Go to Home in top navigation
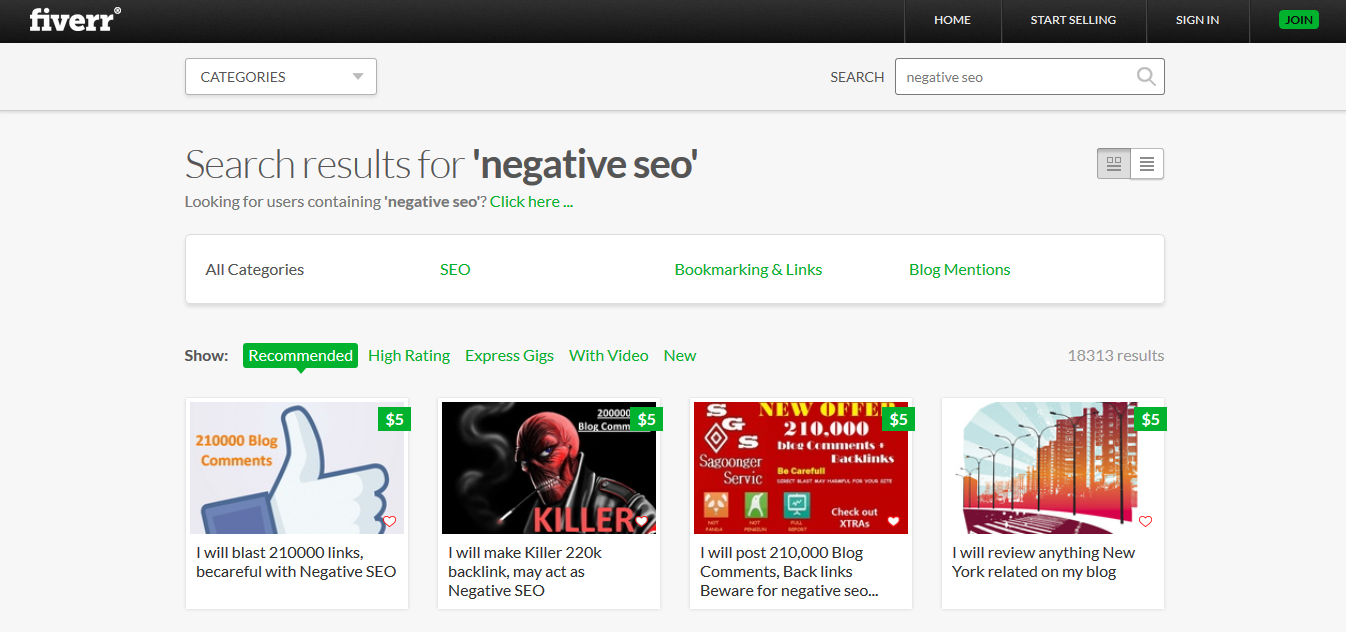 [x=952, y=20]
